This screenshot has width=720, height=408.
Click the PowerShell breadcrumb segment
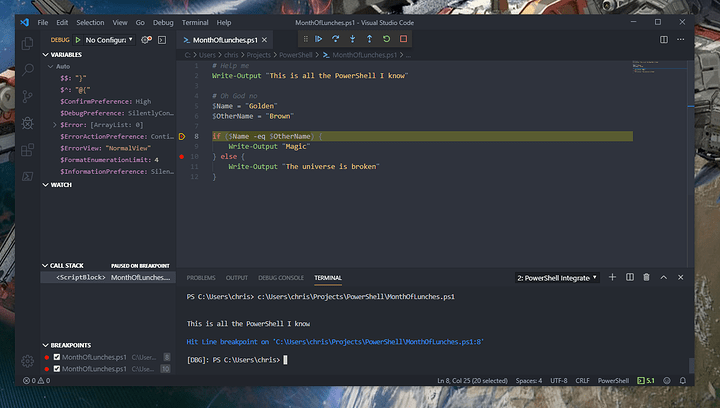[296, 55]
